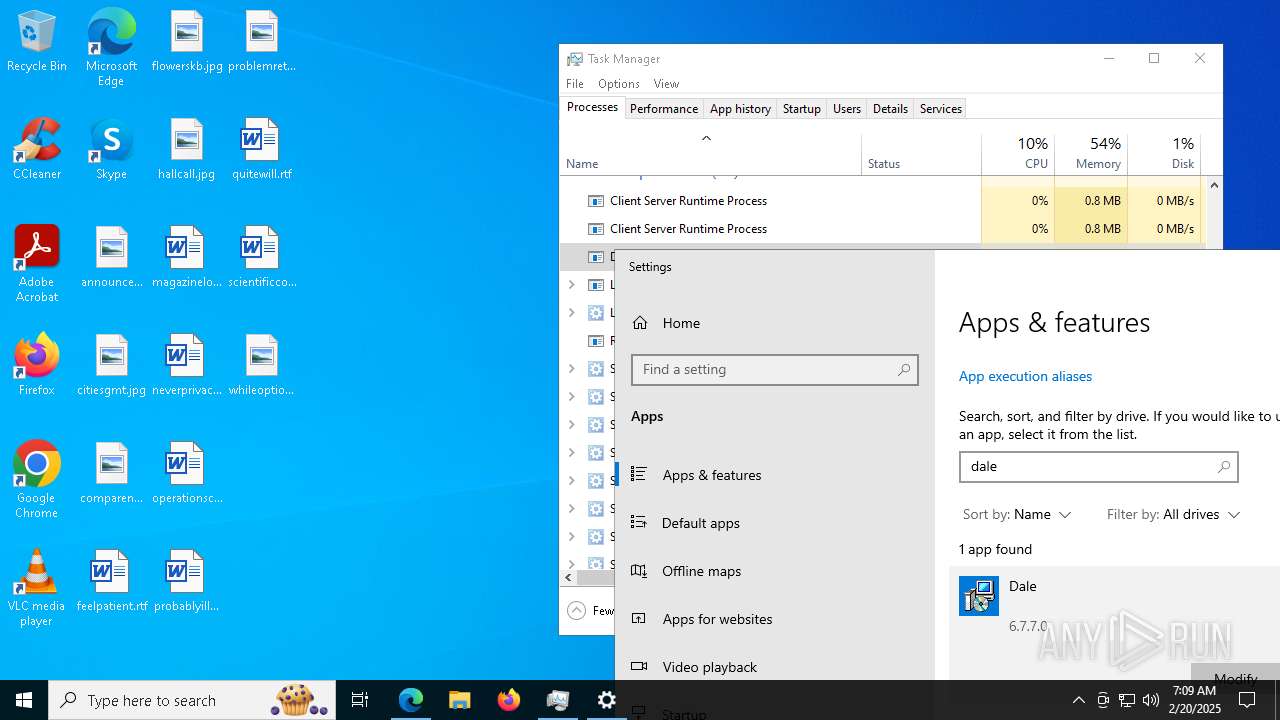Open the File menu in Task Manager
This screenshot has width=1280, height=720.
pos(575,84)
